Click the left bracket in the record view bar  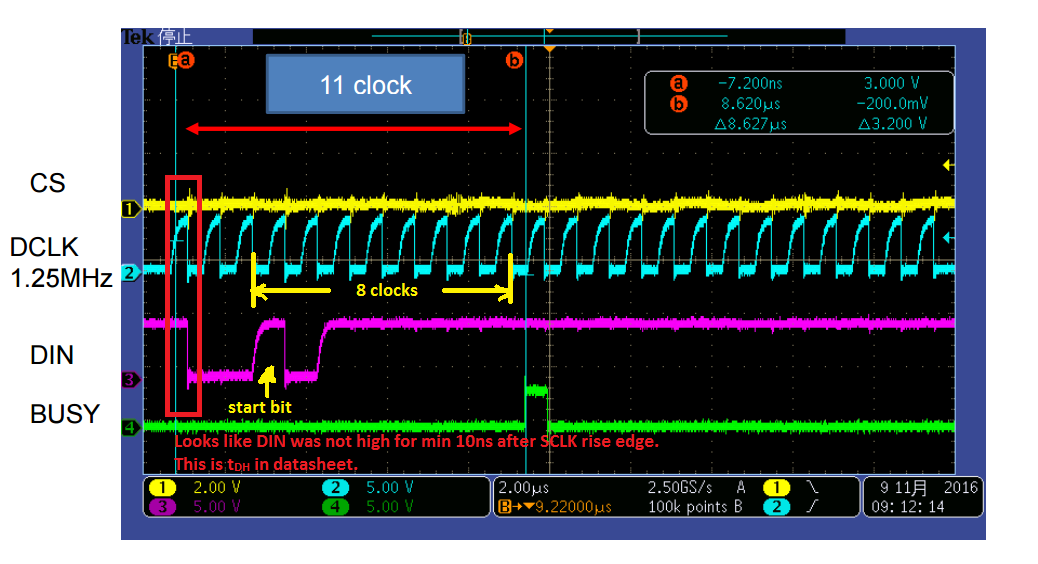point(461,37)
